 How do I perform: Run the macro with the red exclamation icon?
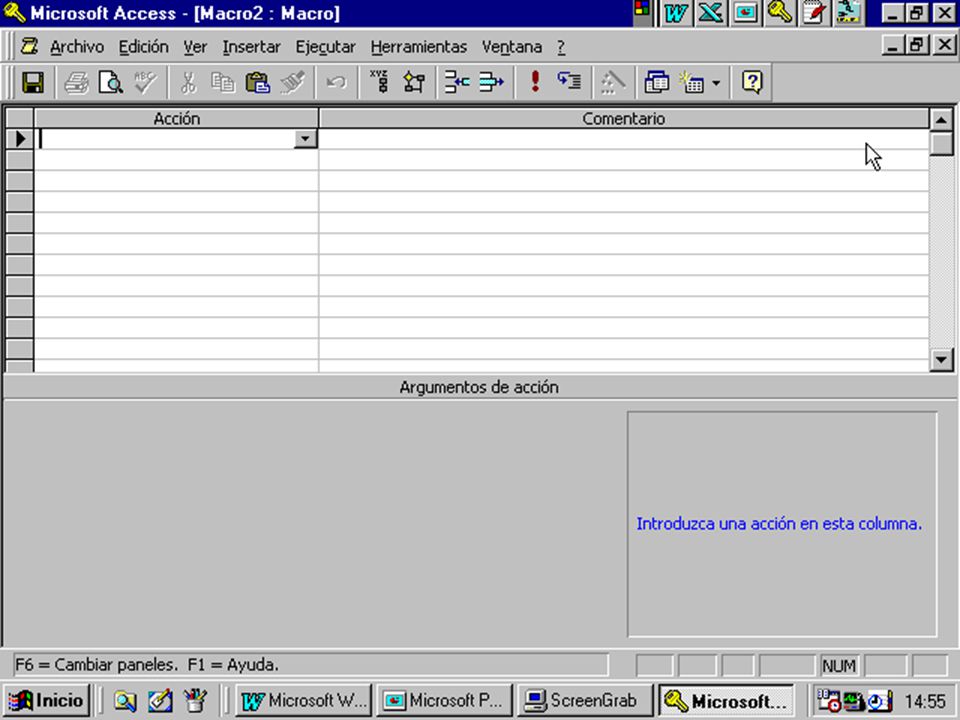click(535, 82)
